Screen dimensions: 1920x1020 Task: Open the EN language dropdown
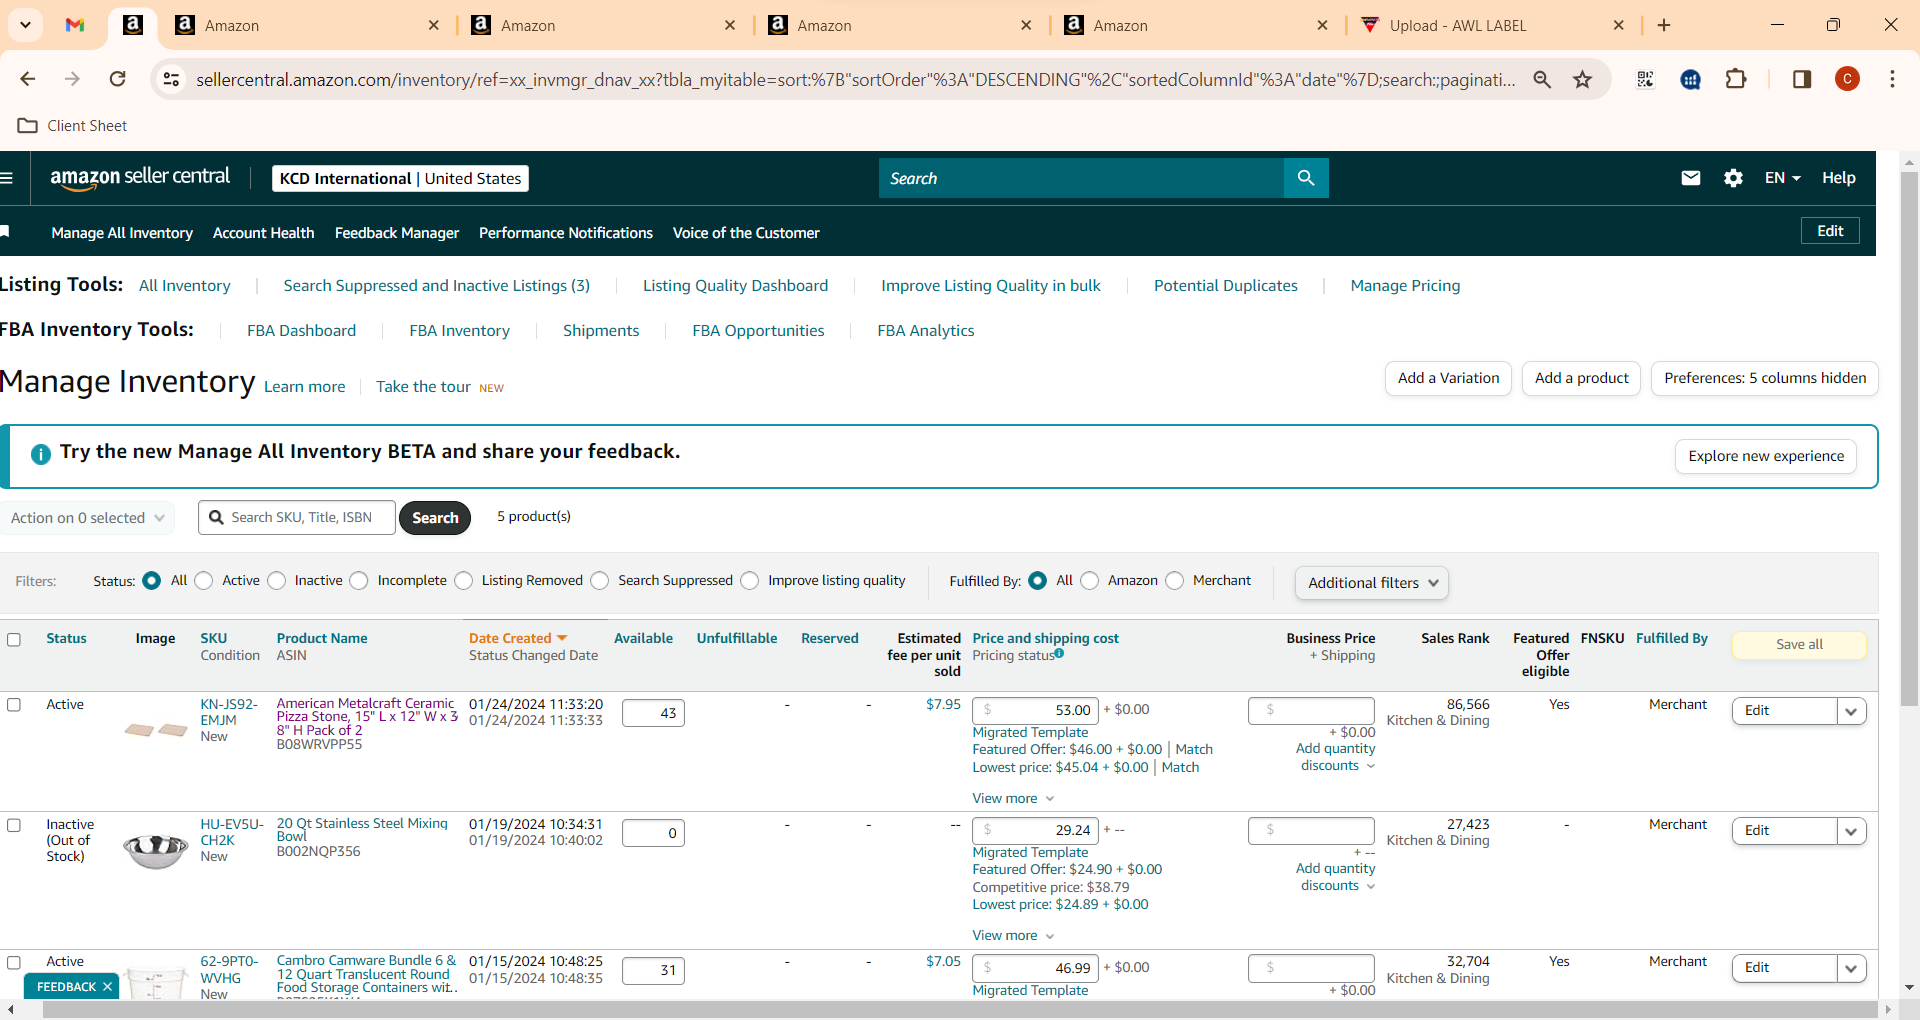click(1782, 178)
